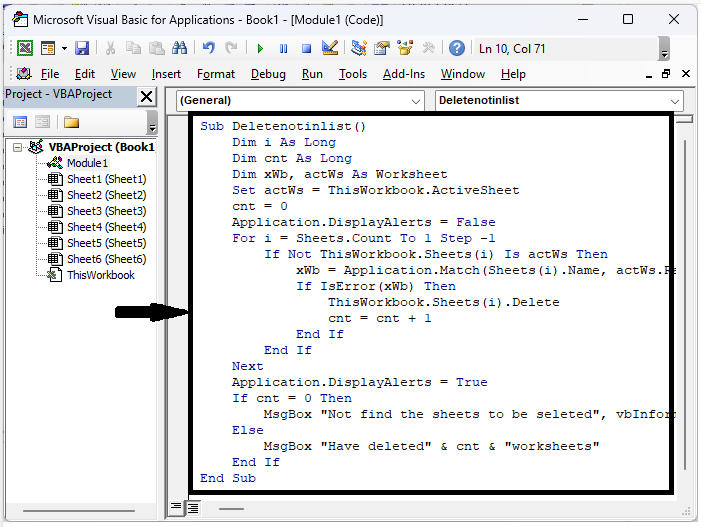Screen dimensions: 701x527
Task: Click the vertical scrollbar of code window
Action: pyautogui.click(x=684, y=304)
